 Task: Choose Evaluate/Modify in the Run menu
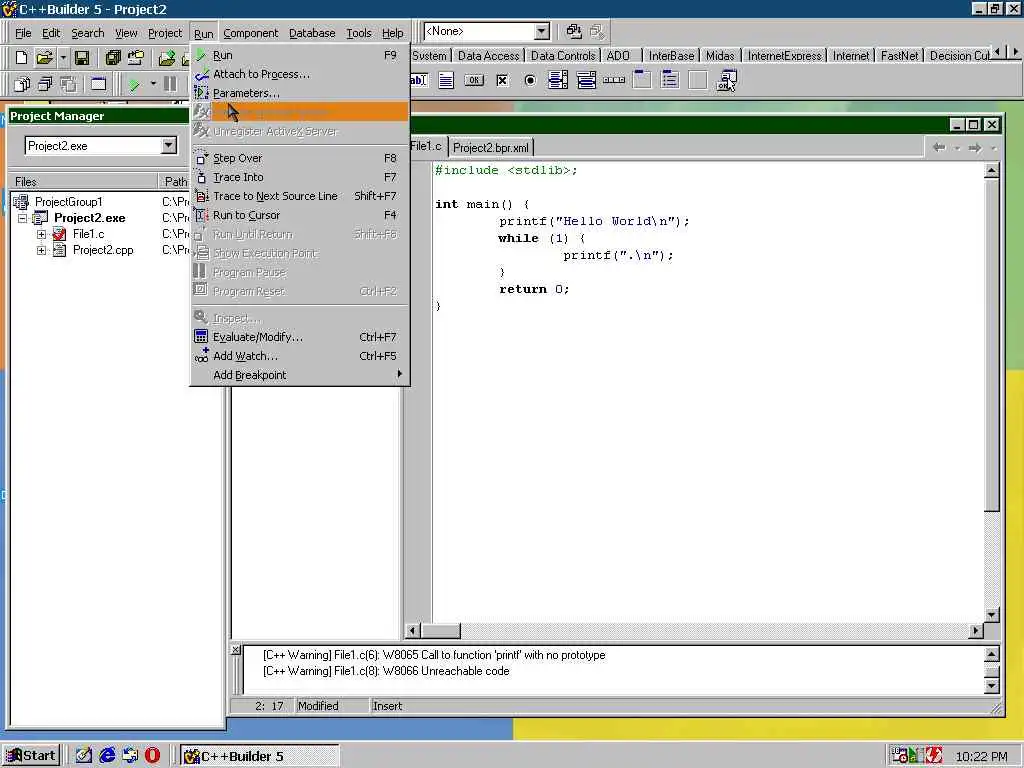click(x=300, y=337)
